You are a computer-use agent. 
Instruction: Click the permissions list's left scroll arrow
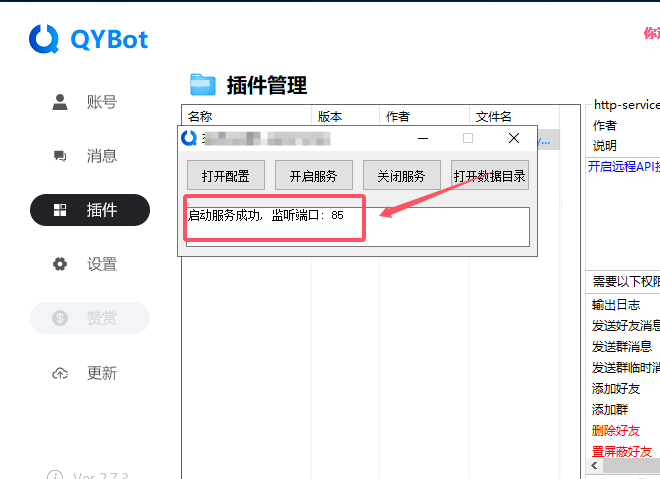[x=594, y=465]
